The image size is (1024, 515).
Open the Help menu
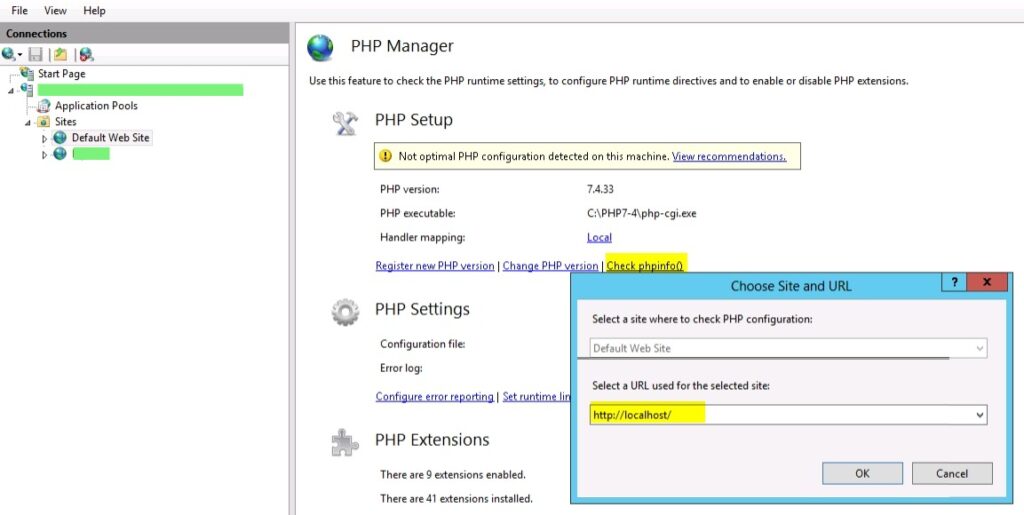pos(94,10)
